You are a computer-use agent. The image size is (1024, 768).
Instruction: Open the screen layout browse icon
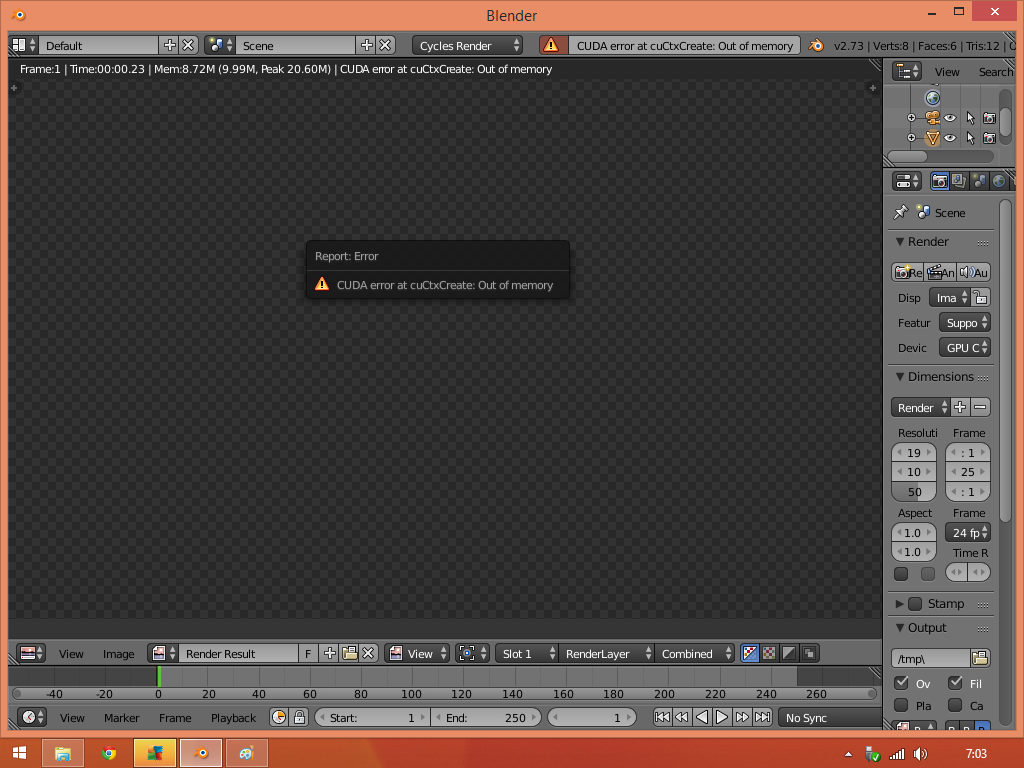coord(24,45)
